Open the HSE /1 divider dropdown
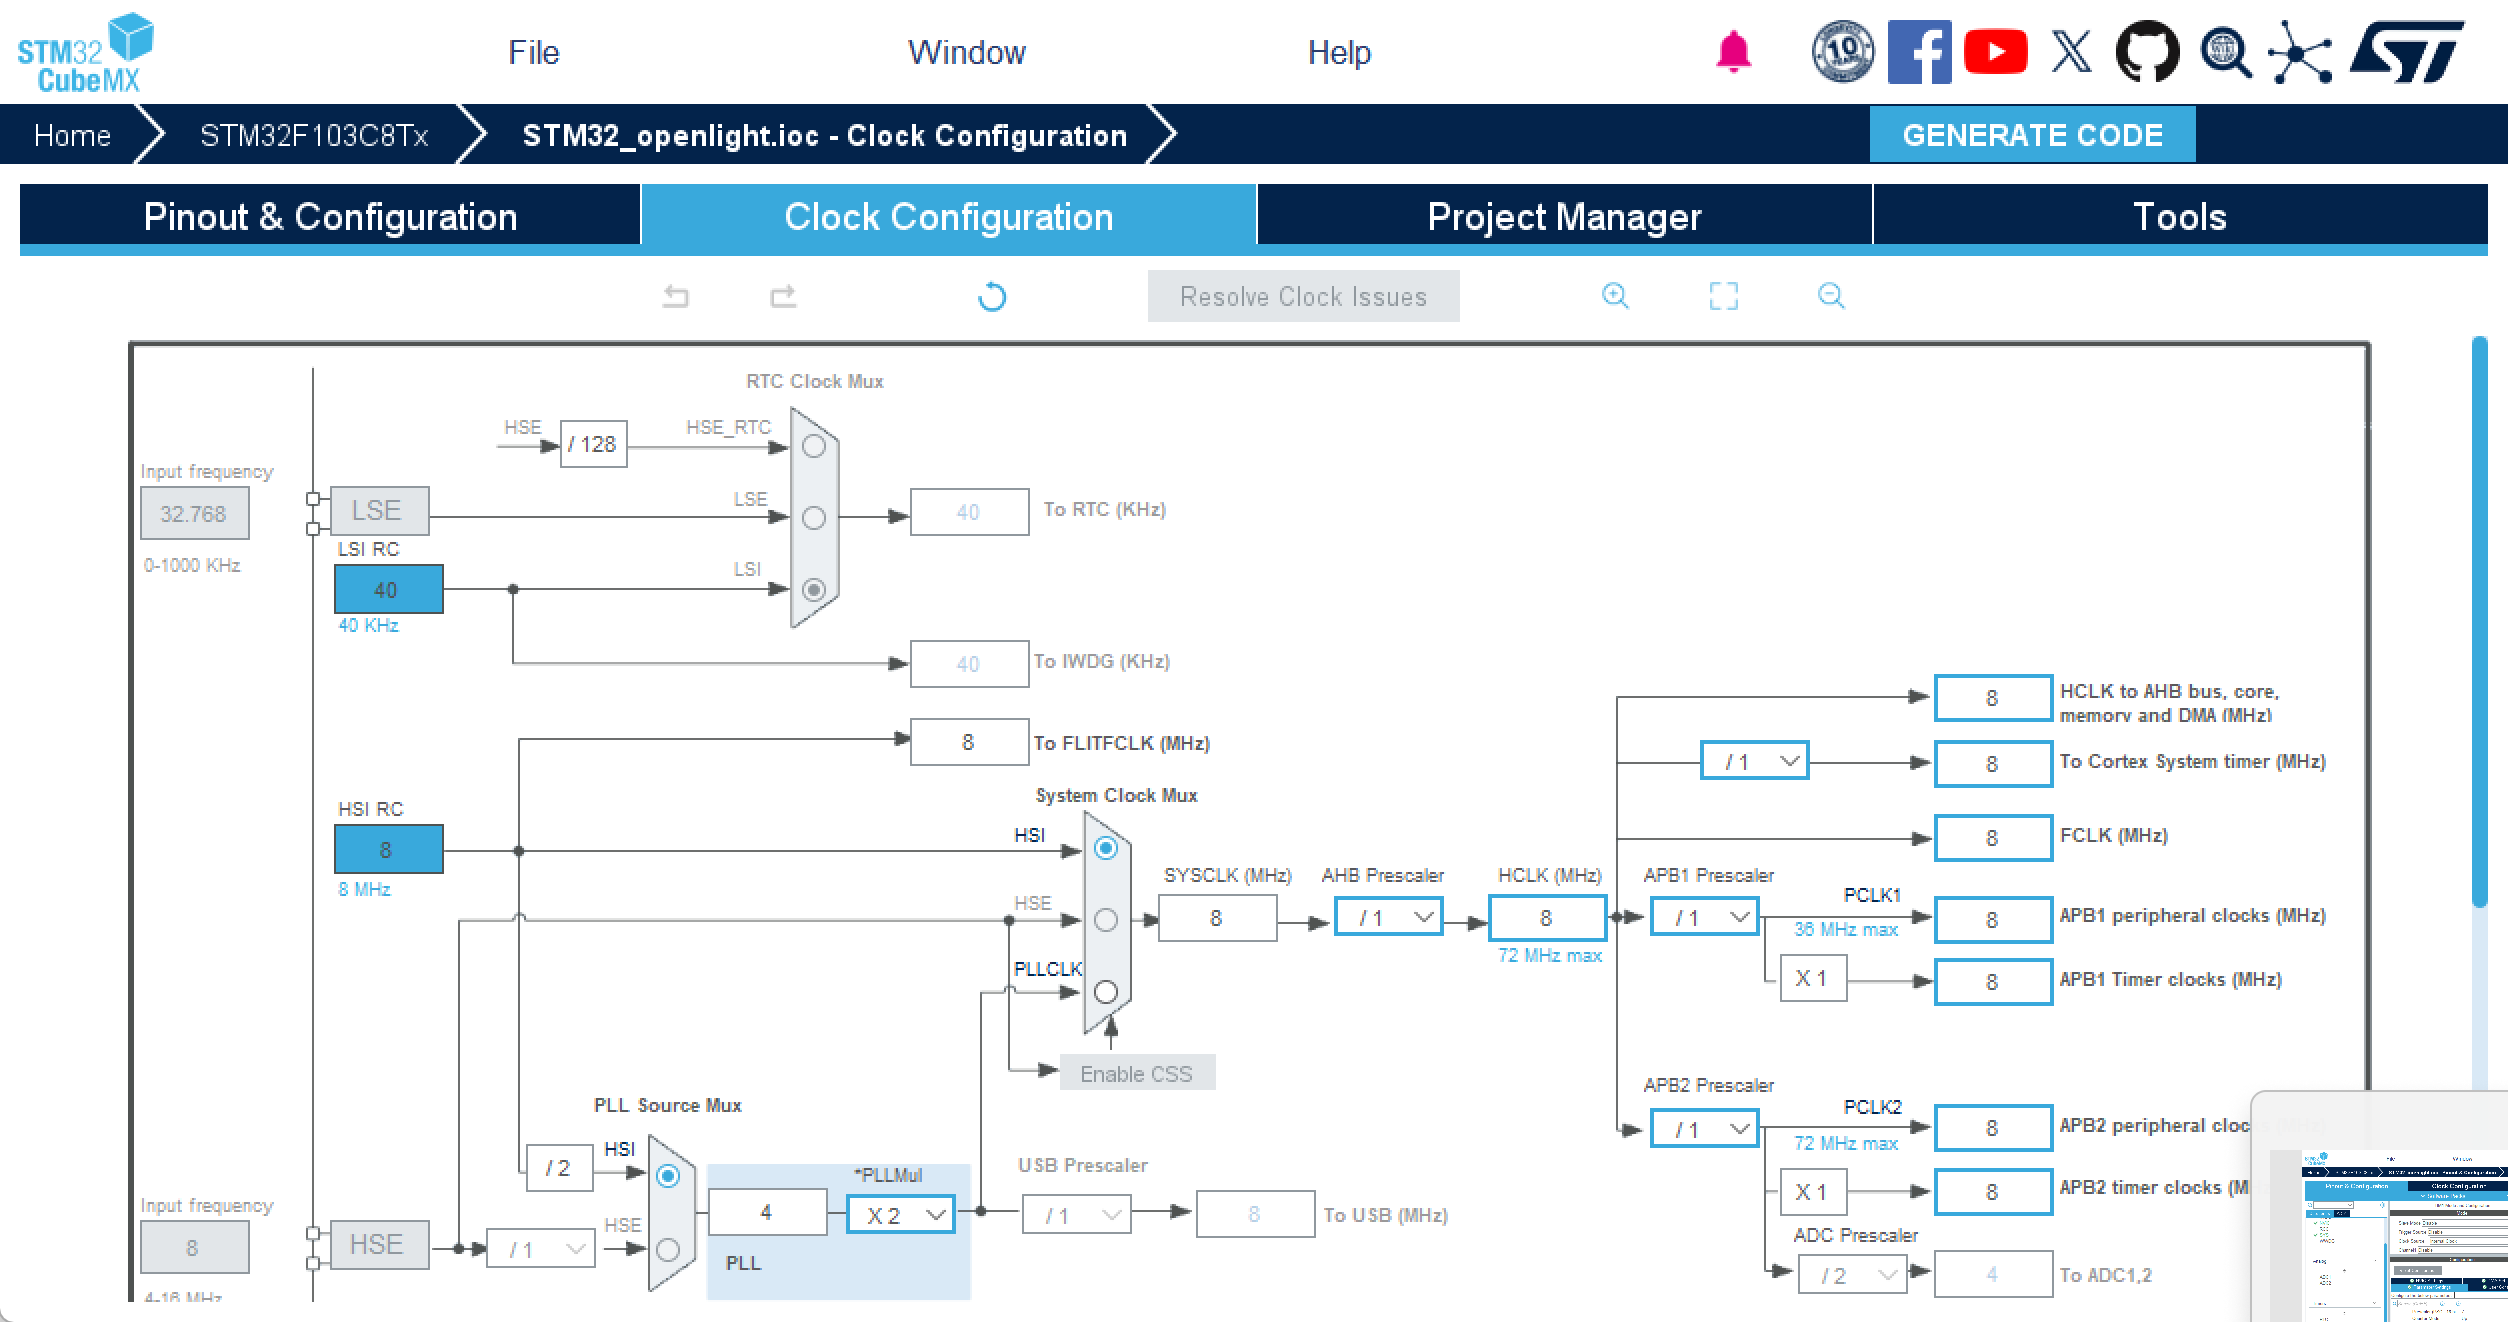The width and height of the screenshot is (2508, 1322). point(541,1249)
